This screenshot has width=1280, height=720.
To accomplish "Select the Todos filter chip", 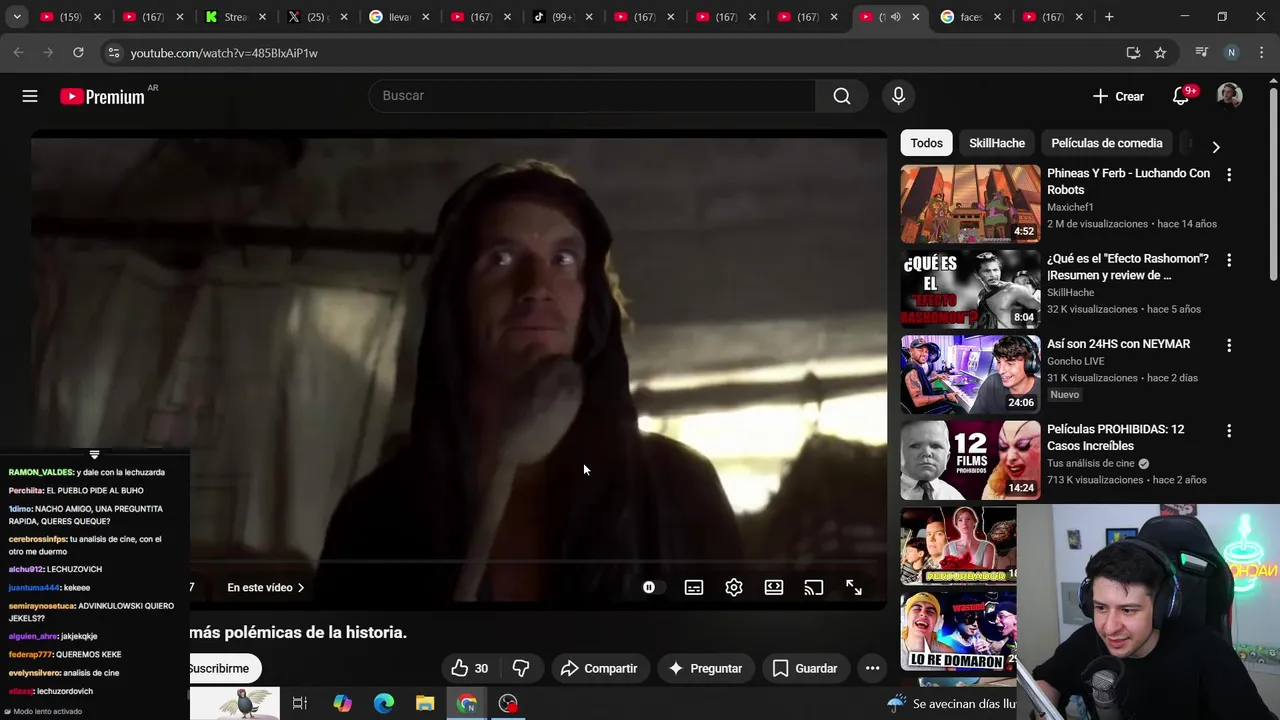I will (926, 143).
